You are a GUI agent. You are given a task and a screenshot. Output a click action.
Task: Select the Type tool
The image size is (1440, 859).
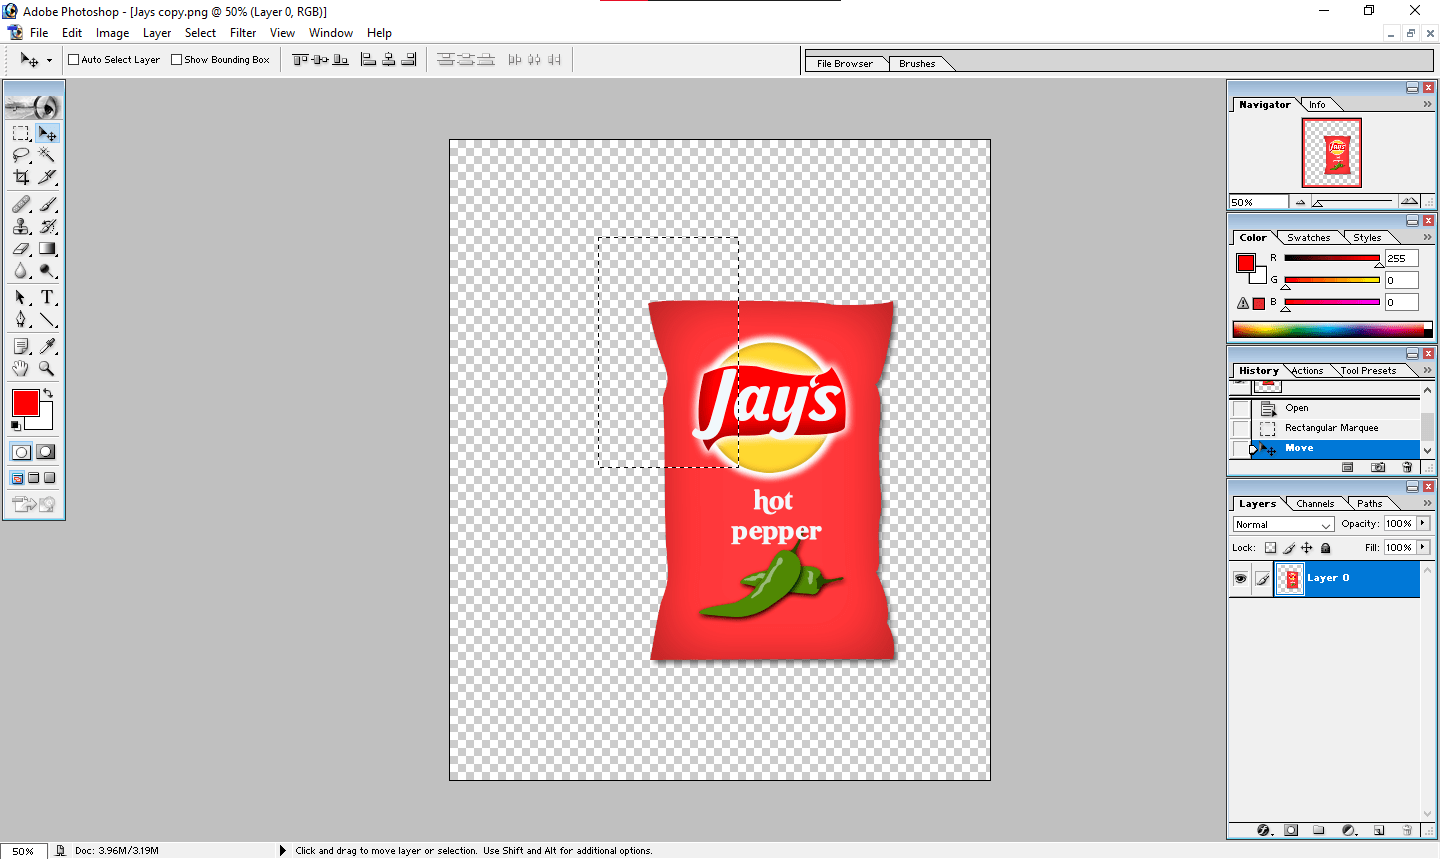coord(47,297)
